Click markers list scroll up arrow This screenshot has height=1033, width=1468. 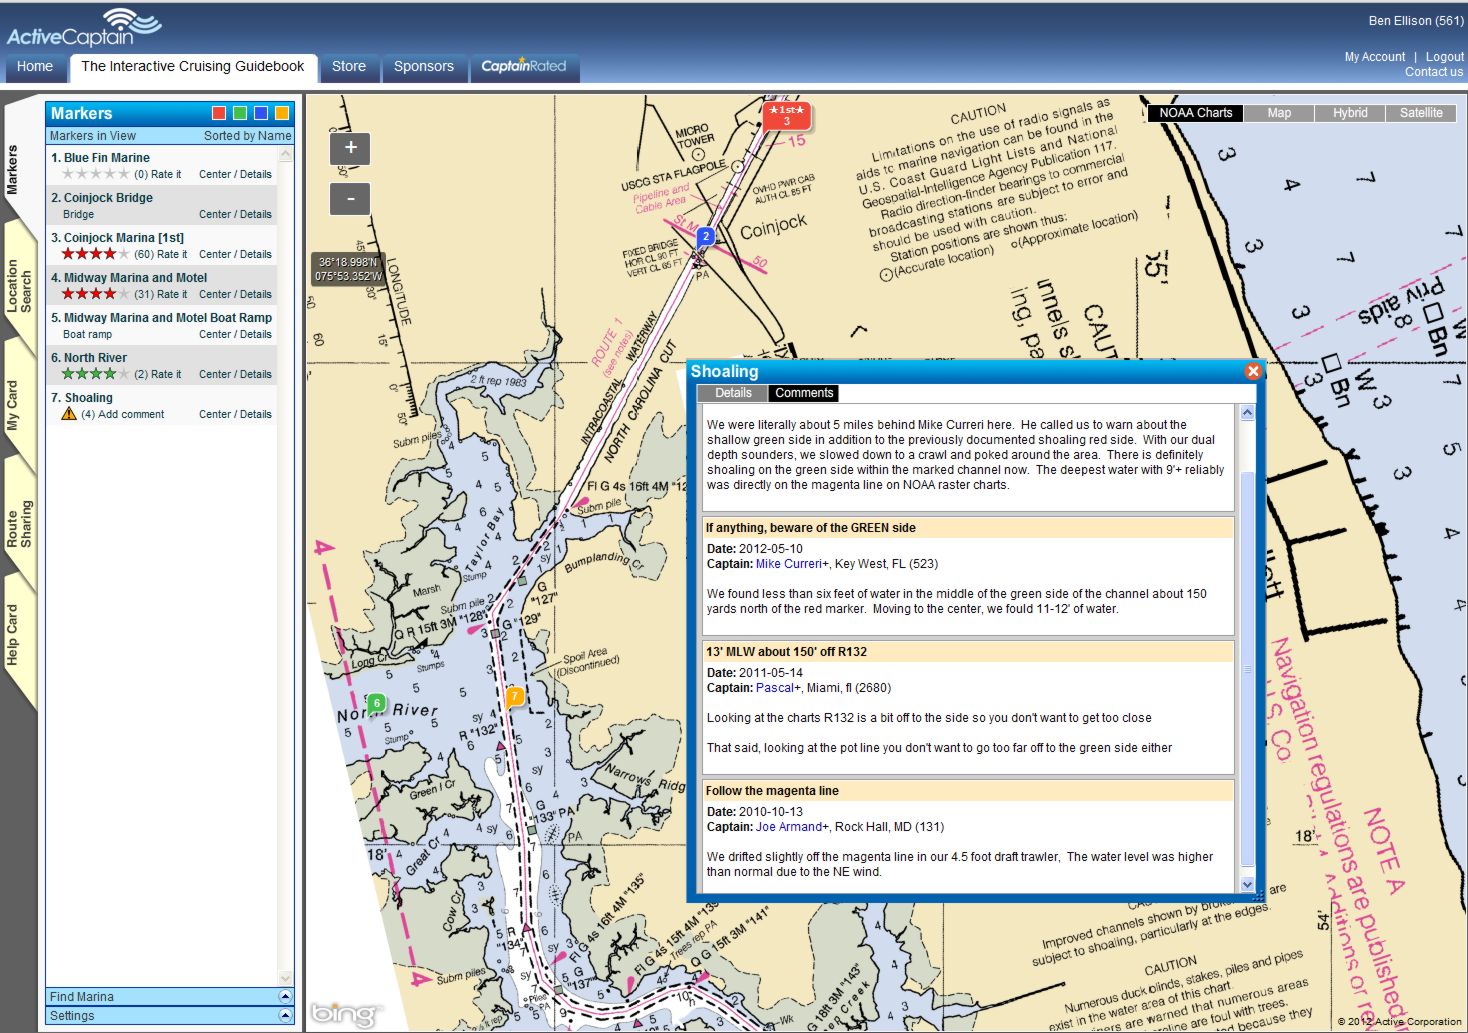coord(286,155)
